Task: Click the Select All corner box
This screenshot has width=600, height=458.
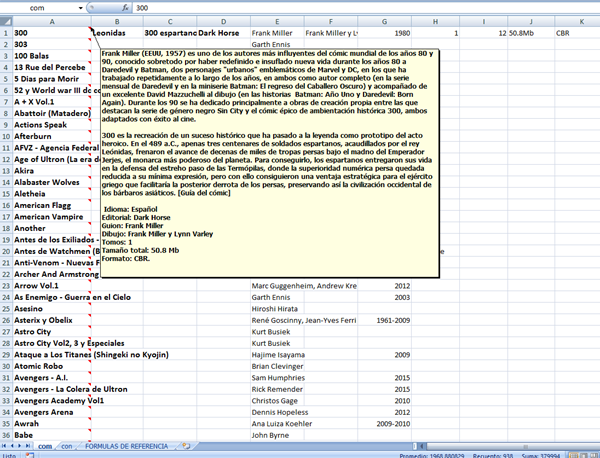Action: 5,20
